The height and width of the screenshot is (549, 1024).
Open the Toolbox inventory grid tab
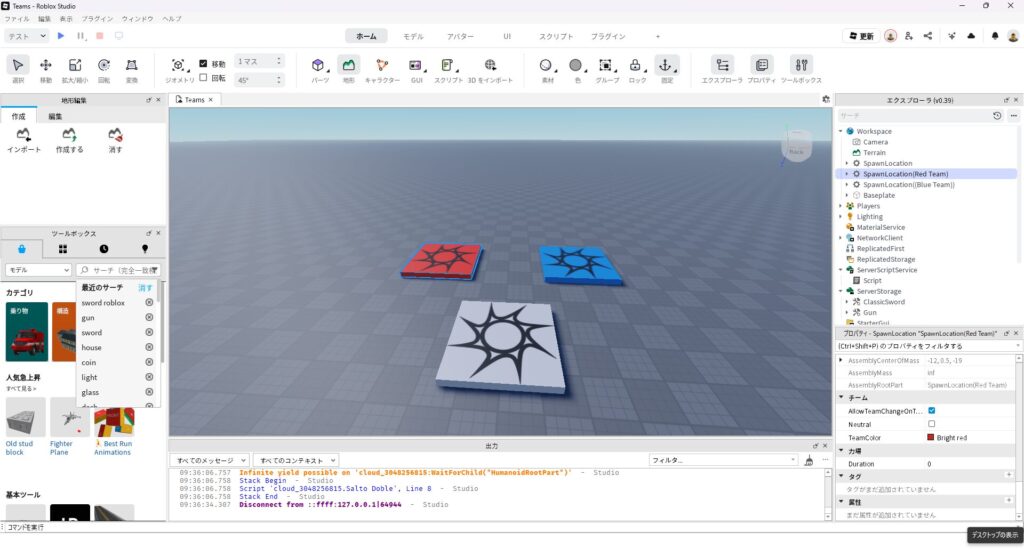[63, 249]
